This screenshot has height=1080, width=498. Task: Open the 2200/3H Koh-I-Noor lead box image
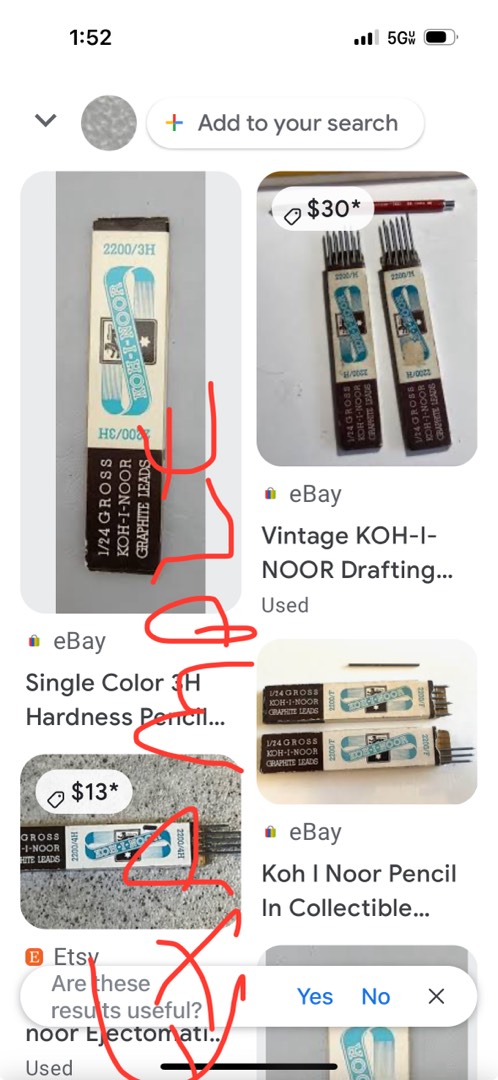[131, 392]
